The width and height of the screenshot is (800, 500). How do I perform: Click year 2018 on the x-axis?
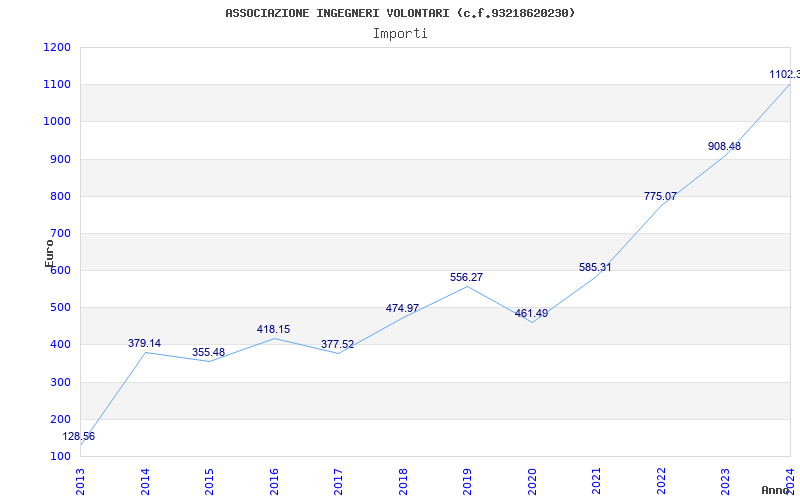[x=403, y=481]
